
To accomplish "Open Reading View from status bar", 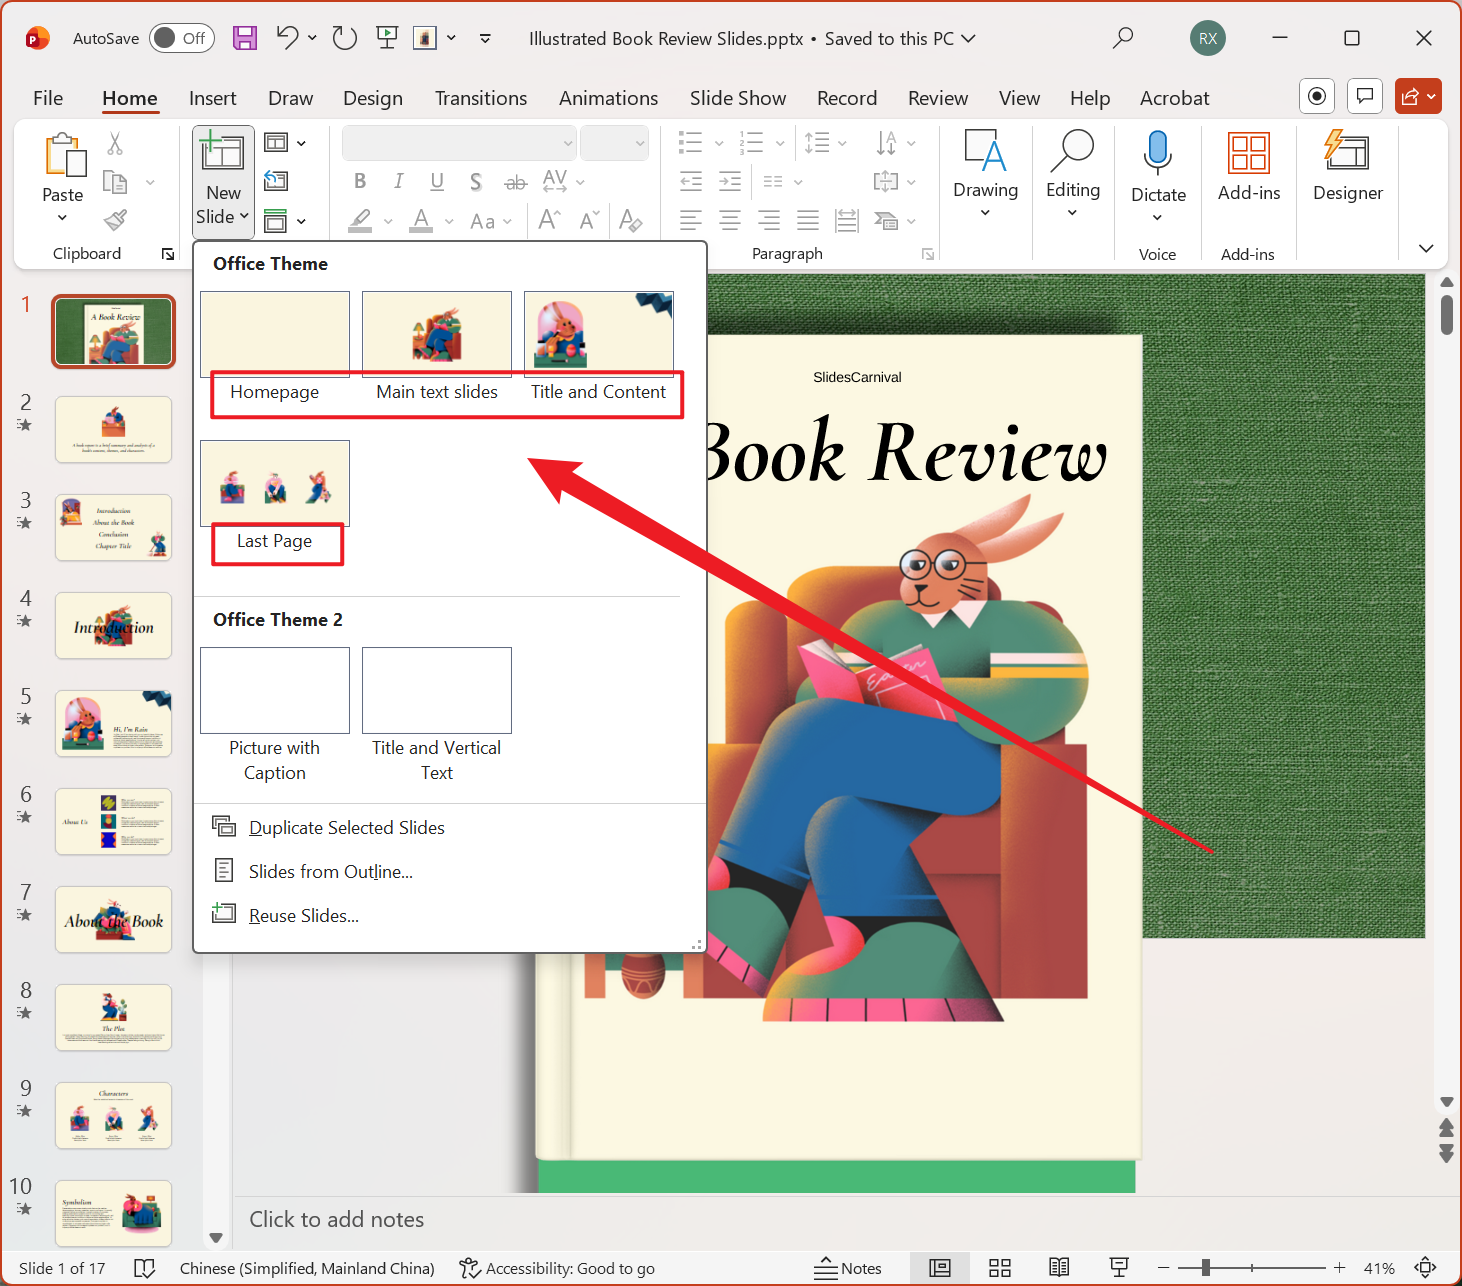I will 1059,1268.
